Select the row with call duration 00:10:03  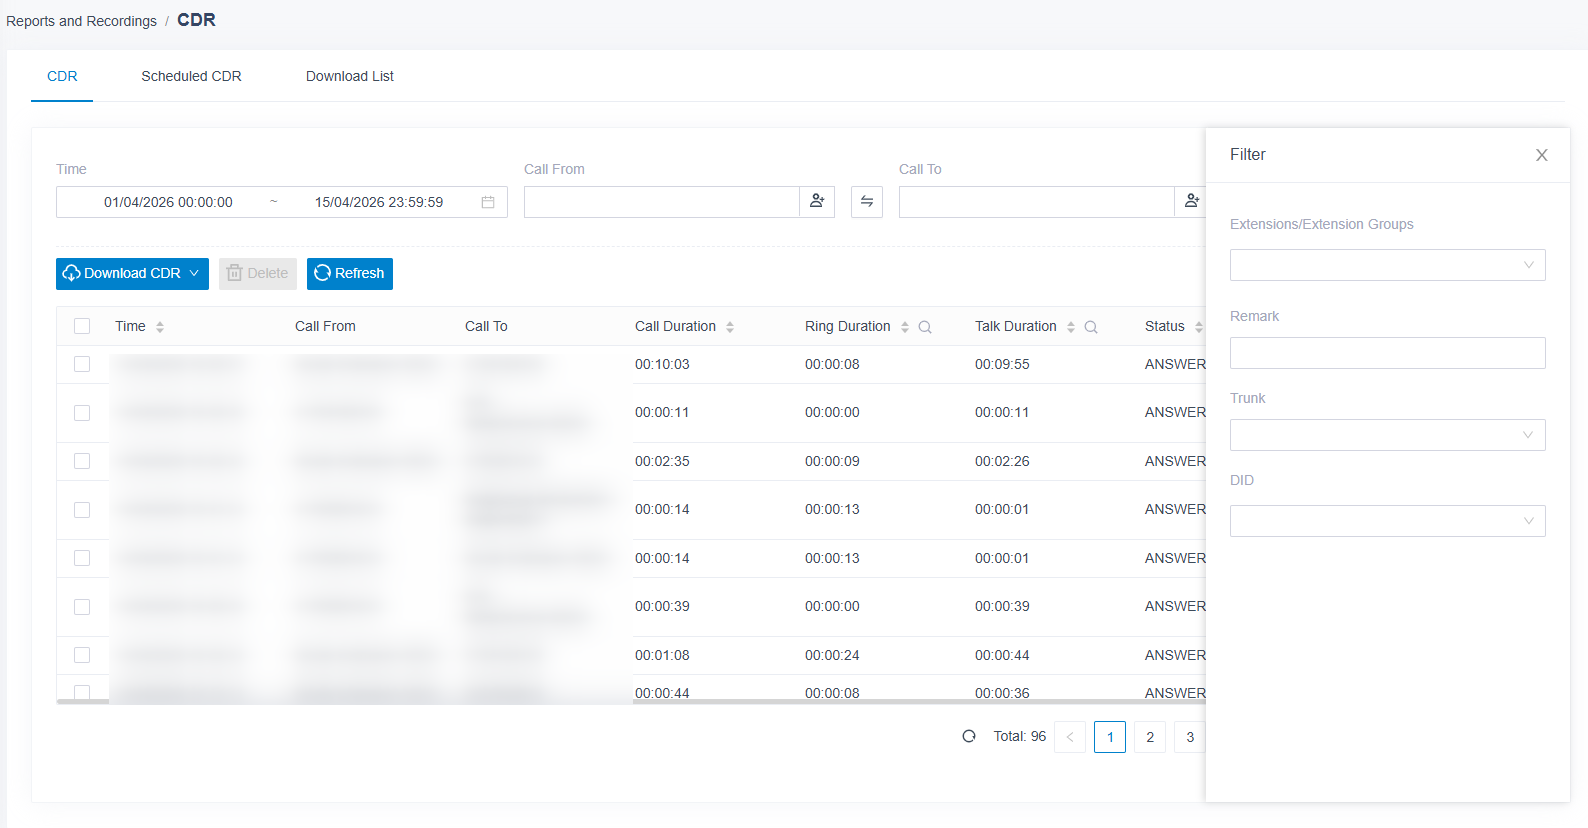click(x=82, y=364)
